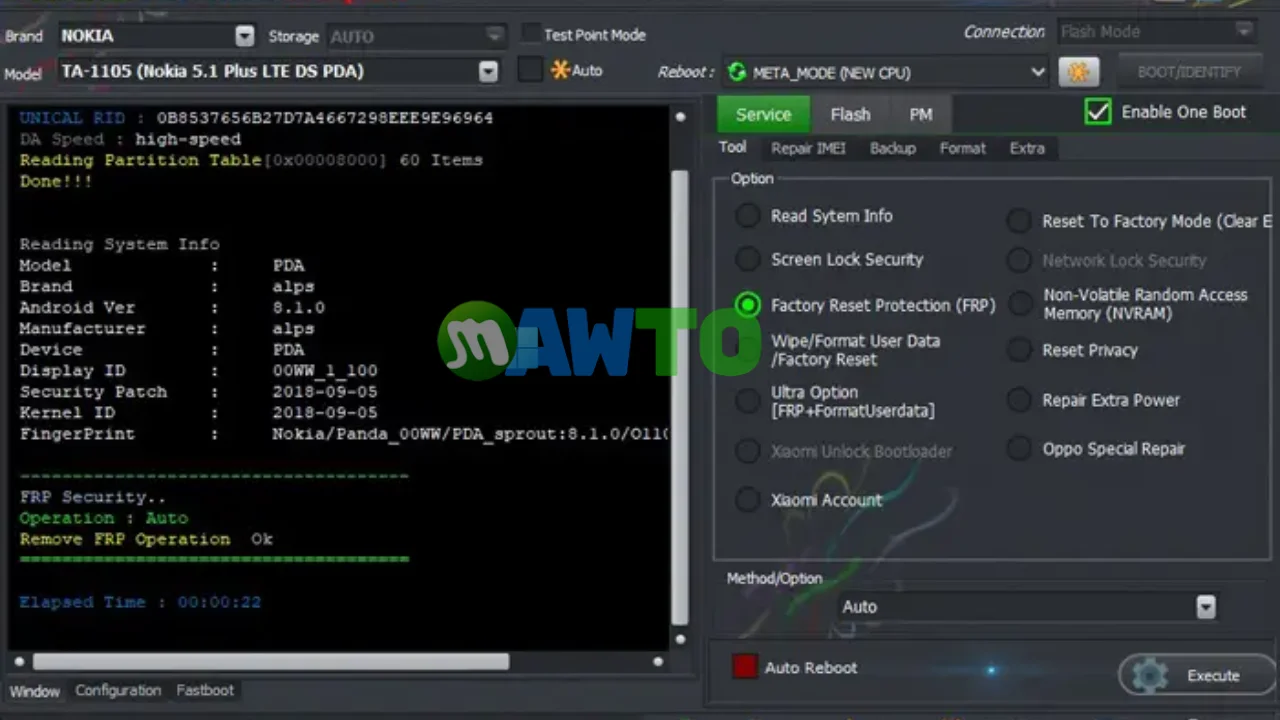
Task: Click the Execute button
Action: point(1197,676)
